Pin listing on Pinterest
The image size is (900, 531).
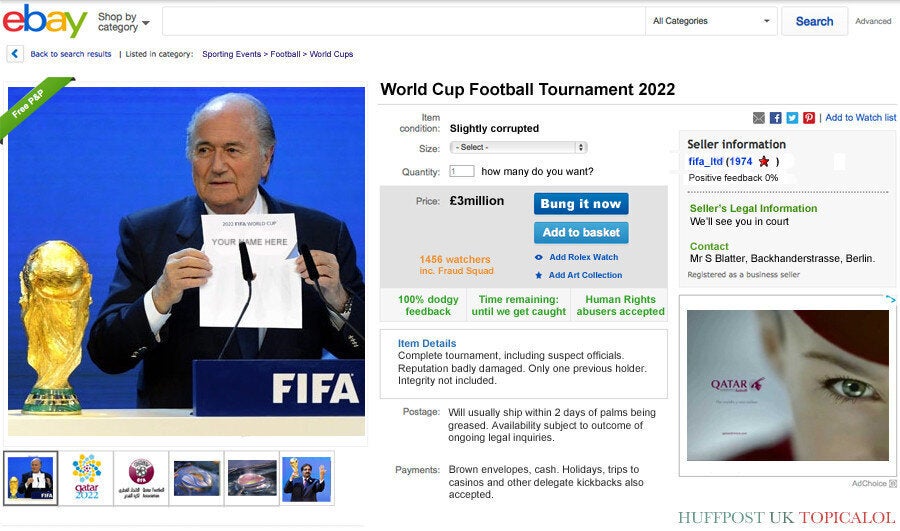coord(809,118)
